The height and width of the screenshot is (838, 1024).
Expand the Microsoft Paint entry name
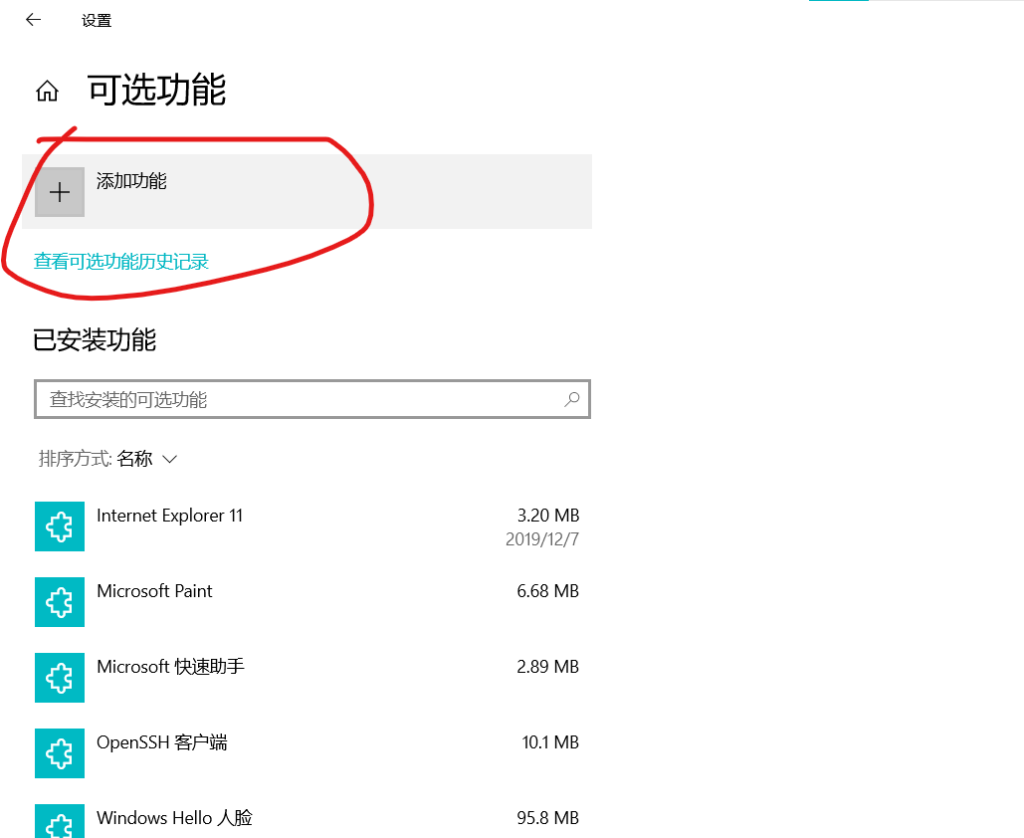click(x=154, y=591)
